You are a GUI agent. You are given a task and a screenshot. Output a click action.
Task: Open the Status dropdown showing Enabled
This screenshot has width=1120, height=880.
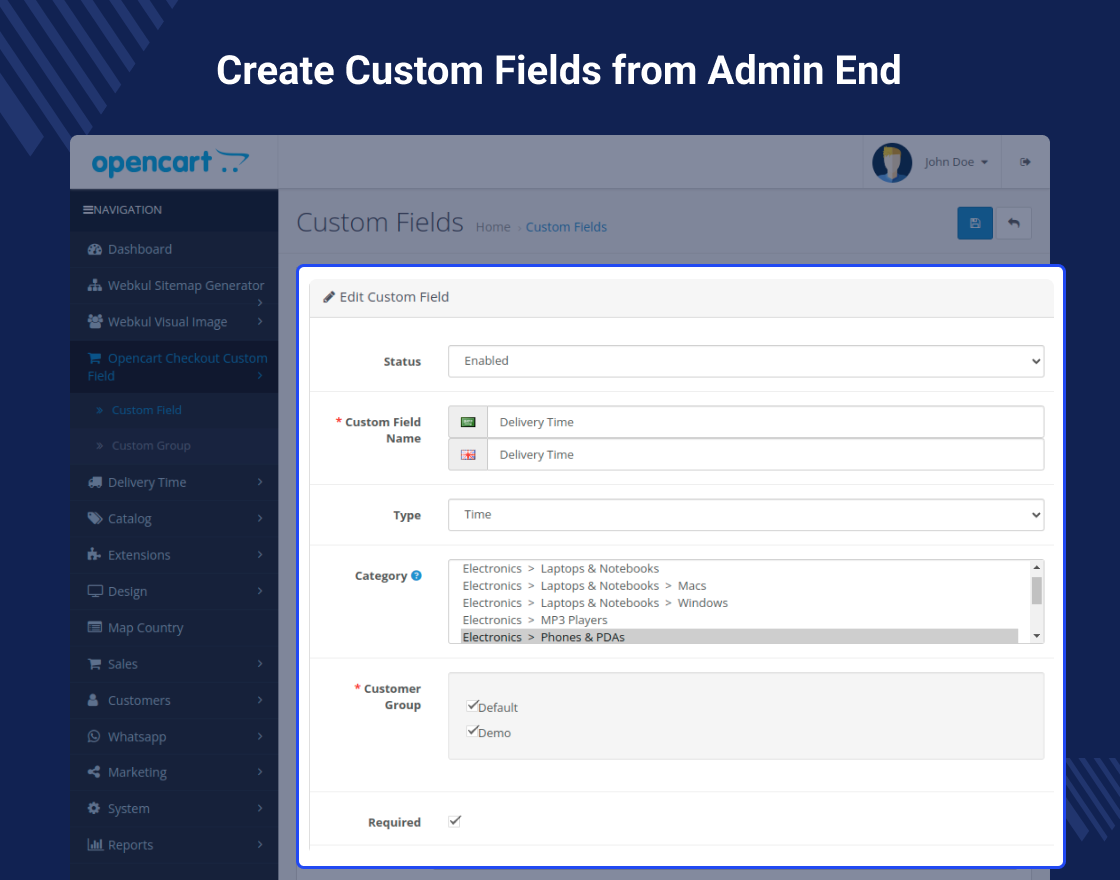745,361
